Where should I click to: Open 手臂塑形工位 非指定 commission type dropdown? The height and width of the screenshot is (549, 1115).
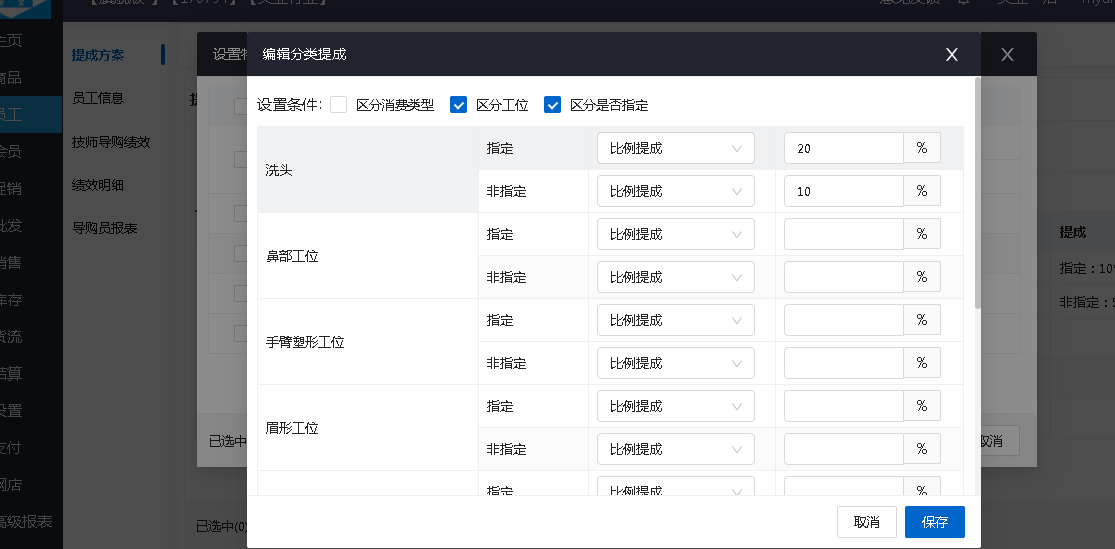(676, 363)
